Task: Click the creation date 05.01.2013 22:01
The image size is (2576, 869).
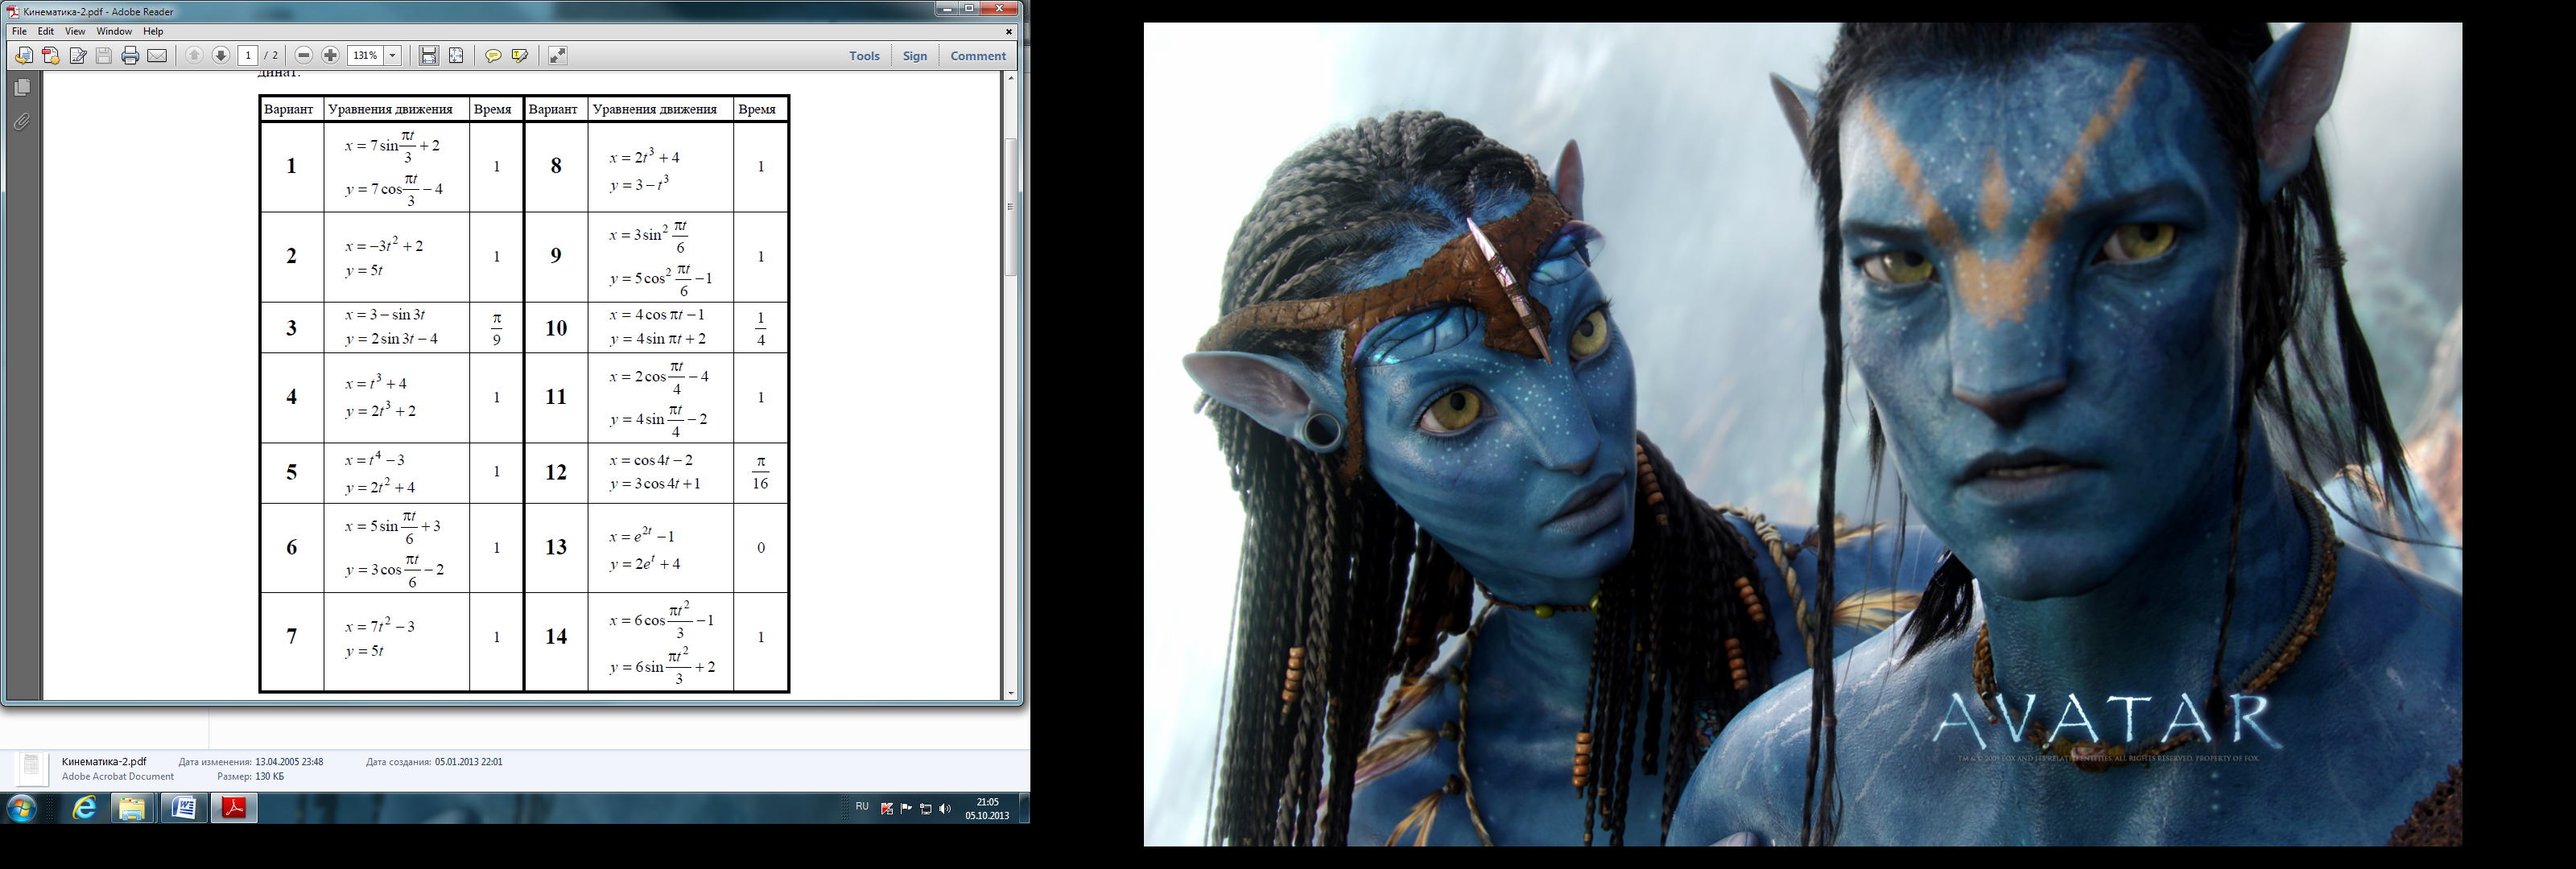Action: point(468,762)
